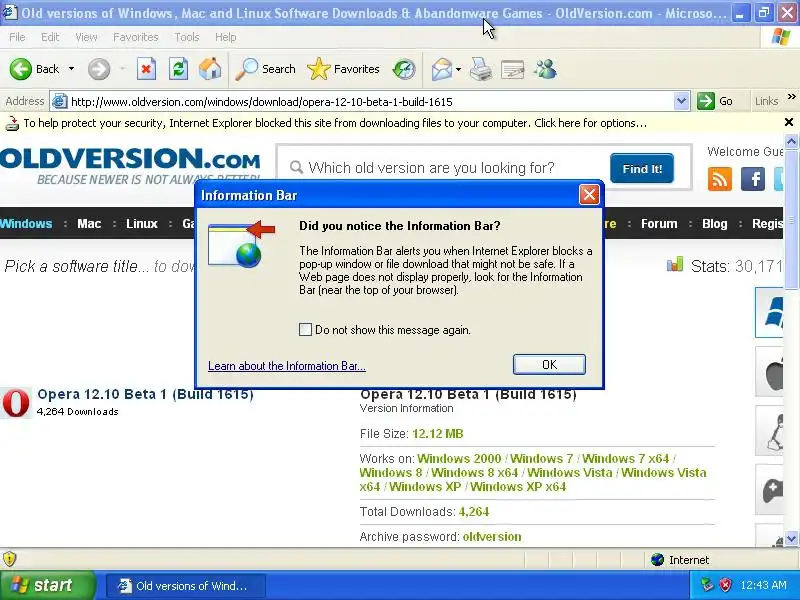The width and height of the screenshot is (800, 600).
Task: Click the Mail envelope icon
Action: pos(441,69)
